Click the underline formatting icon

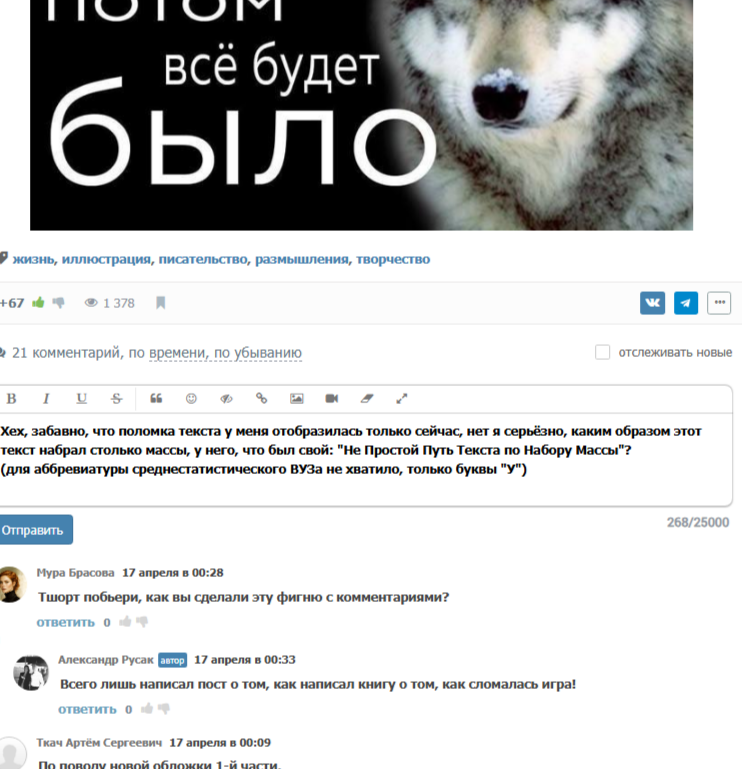tap(81, 399)
